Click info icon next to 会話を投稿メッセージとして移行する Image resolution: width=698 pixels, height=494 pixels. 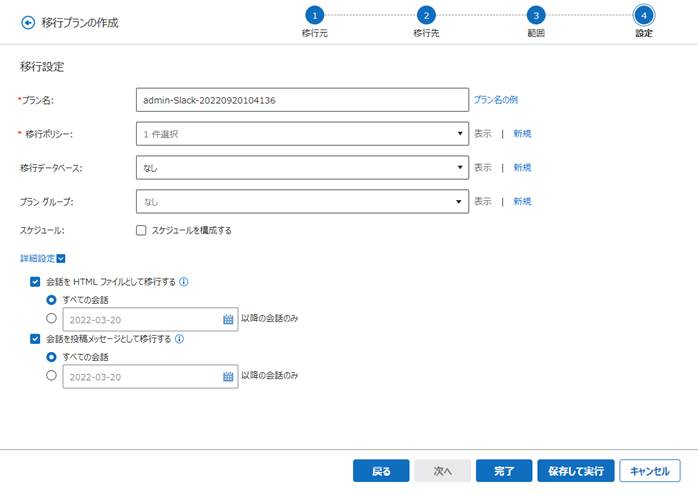179,339
